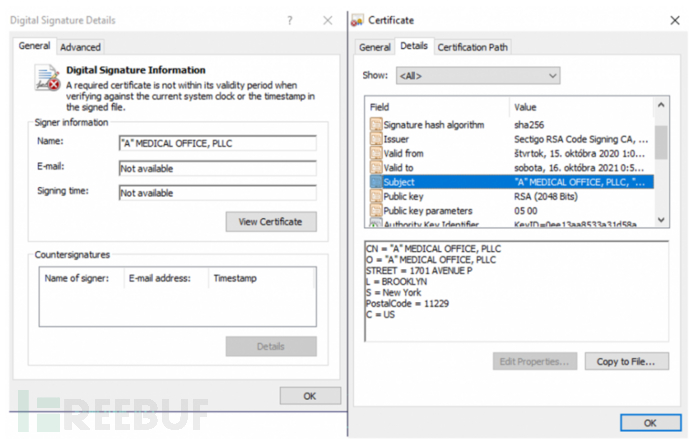Click the Signature hash algorithm field icon
690x439 pixels.
click(x=376, y=125)
